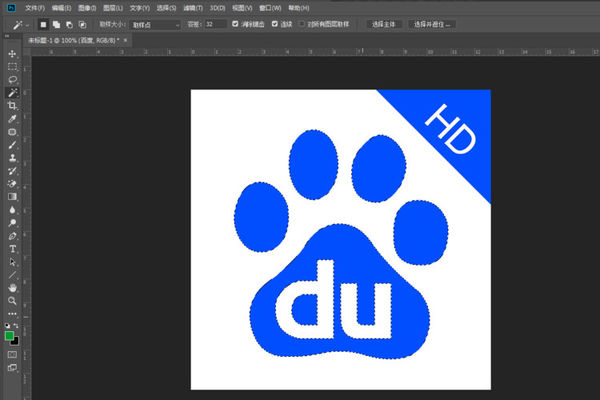
Task: Select the Zoom tool
Action: pyautogui.click(x=12, y=301)
